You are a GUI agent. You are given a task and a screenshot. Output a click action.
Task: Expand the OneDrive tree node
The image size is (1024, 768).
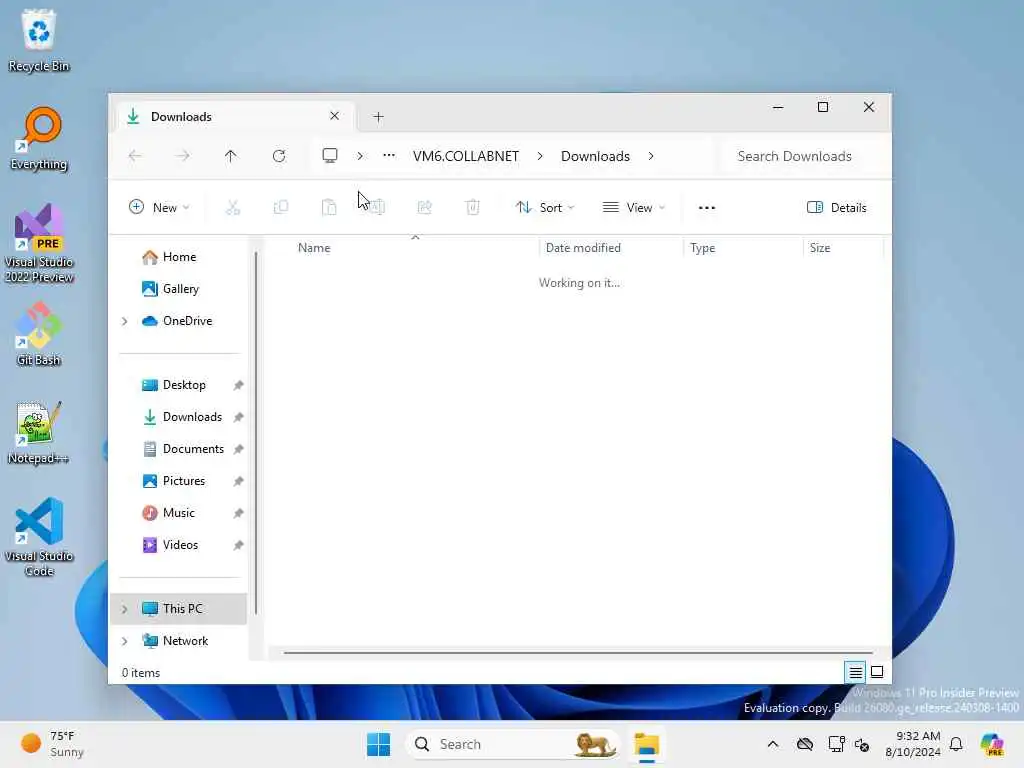[x=124, y=321]
